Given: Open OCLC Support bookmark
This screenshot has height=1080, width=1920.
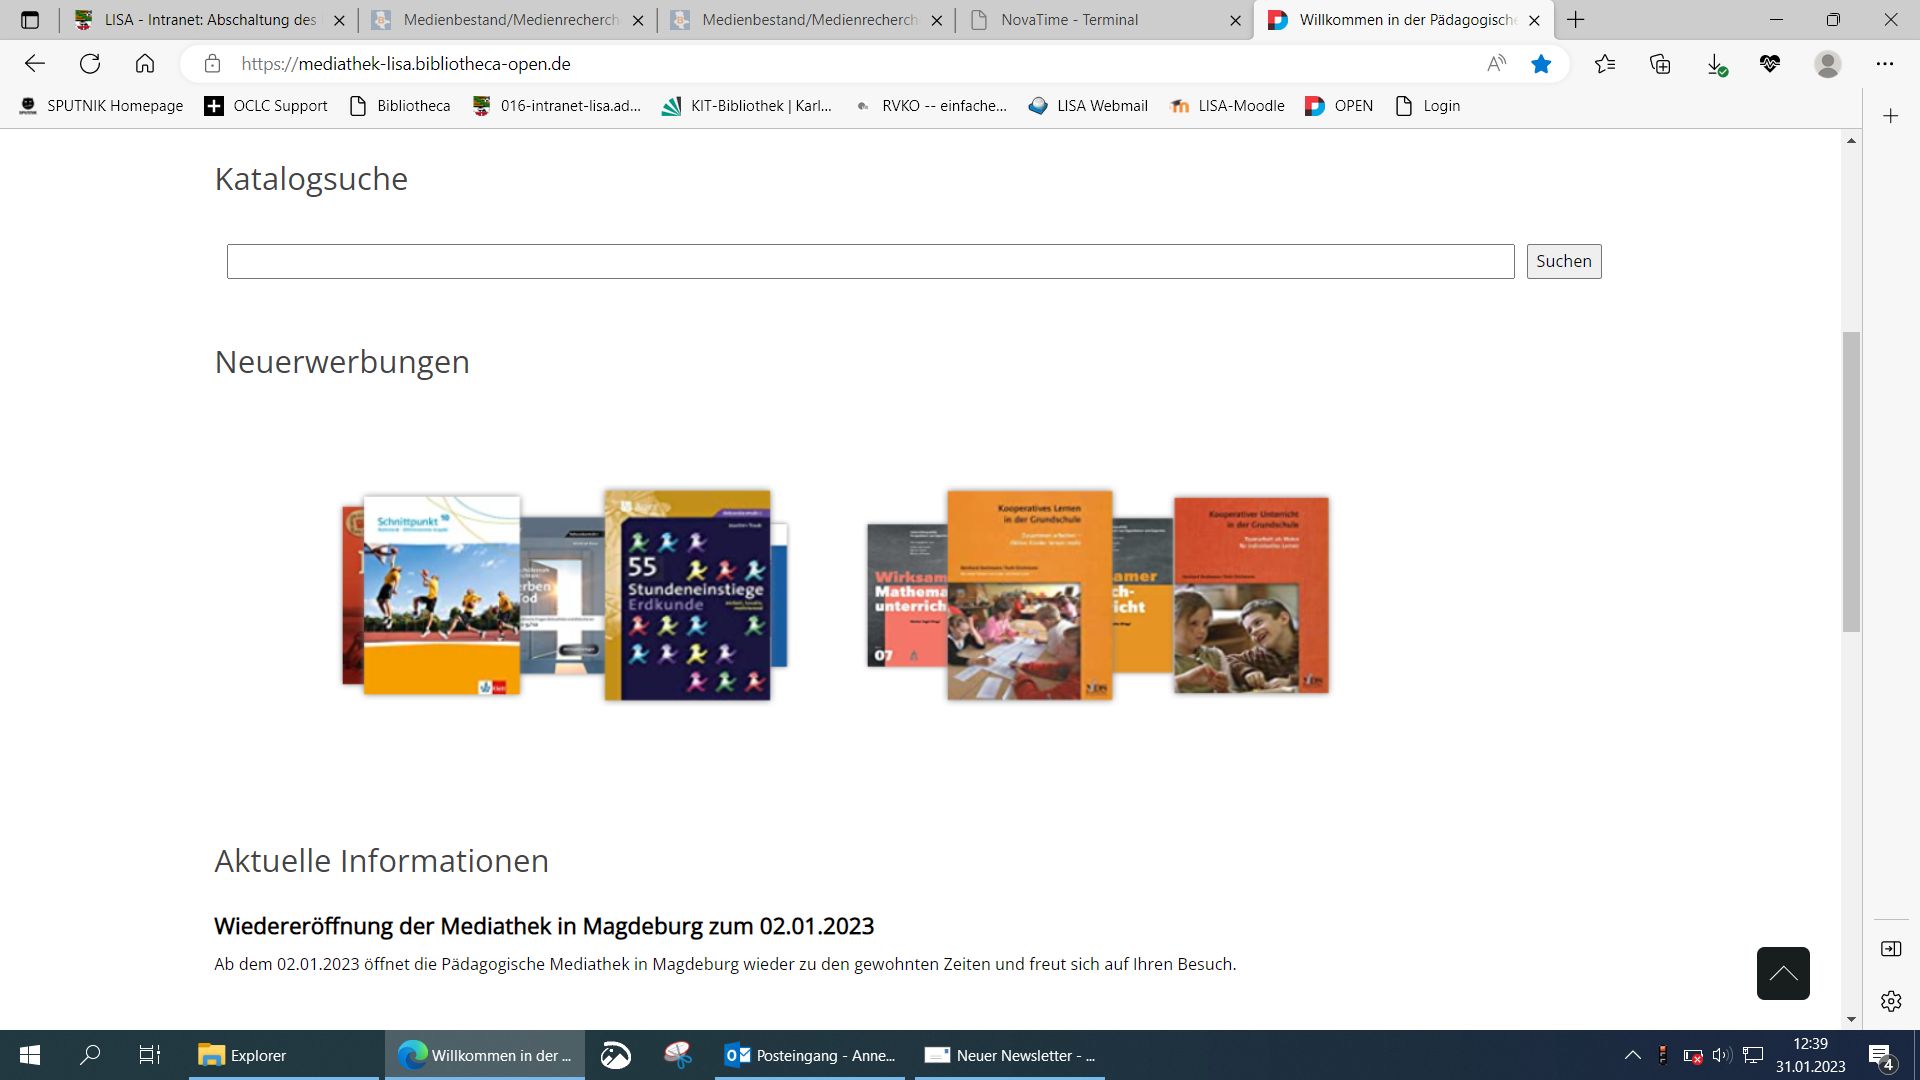Looking at the screenshot, I should [266, 106].
